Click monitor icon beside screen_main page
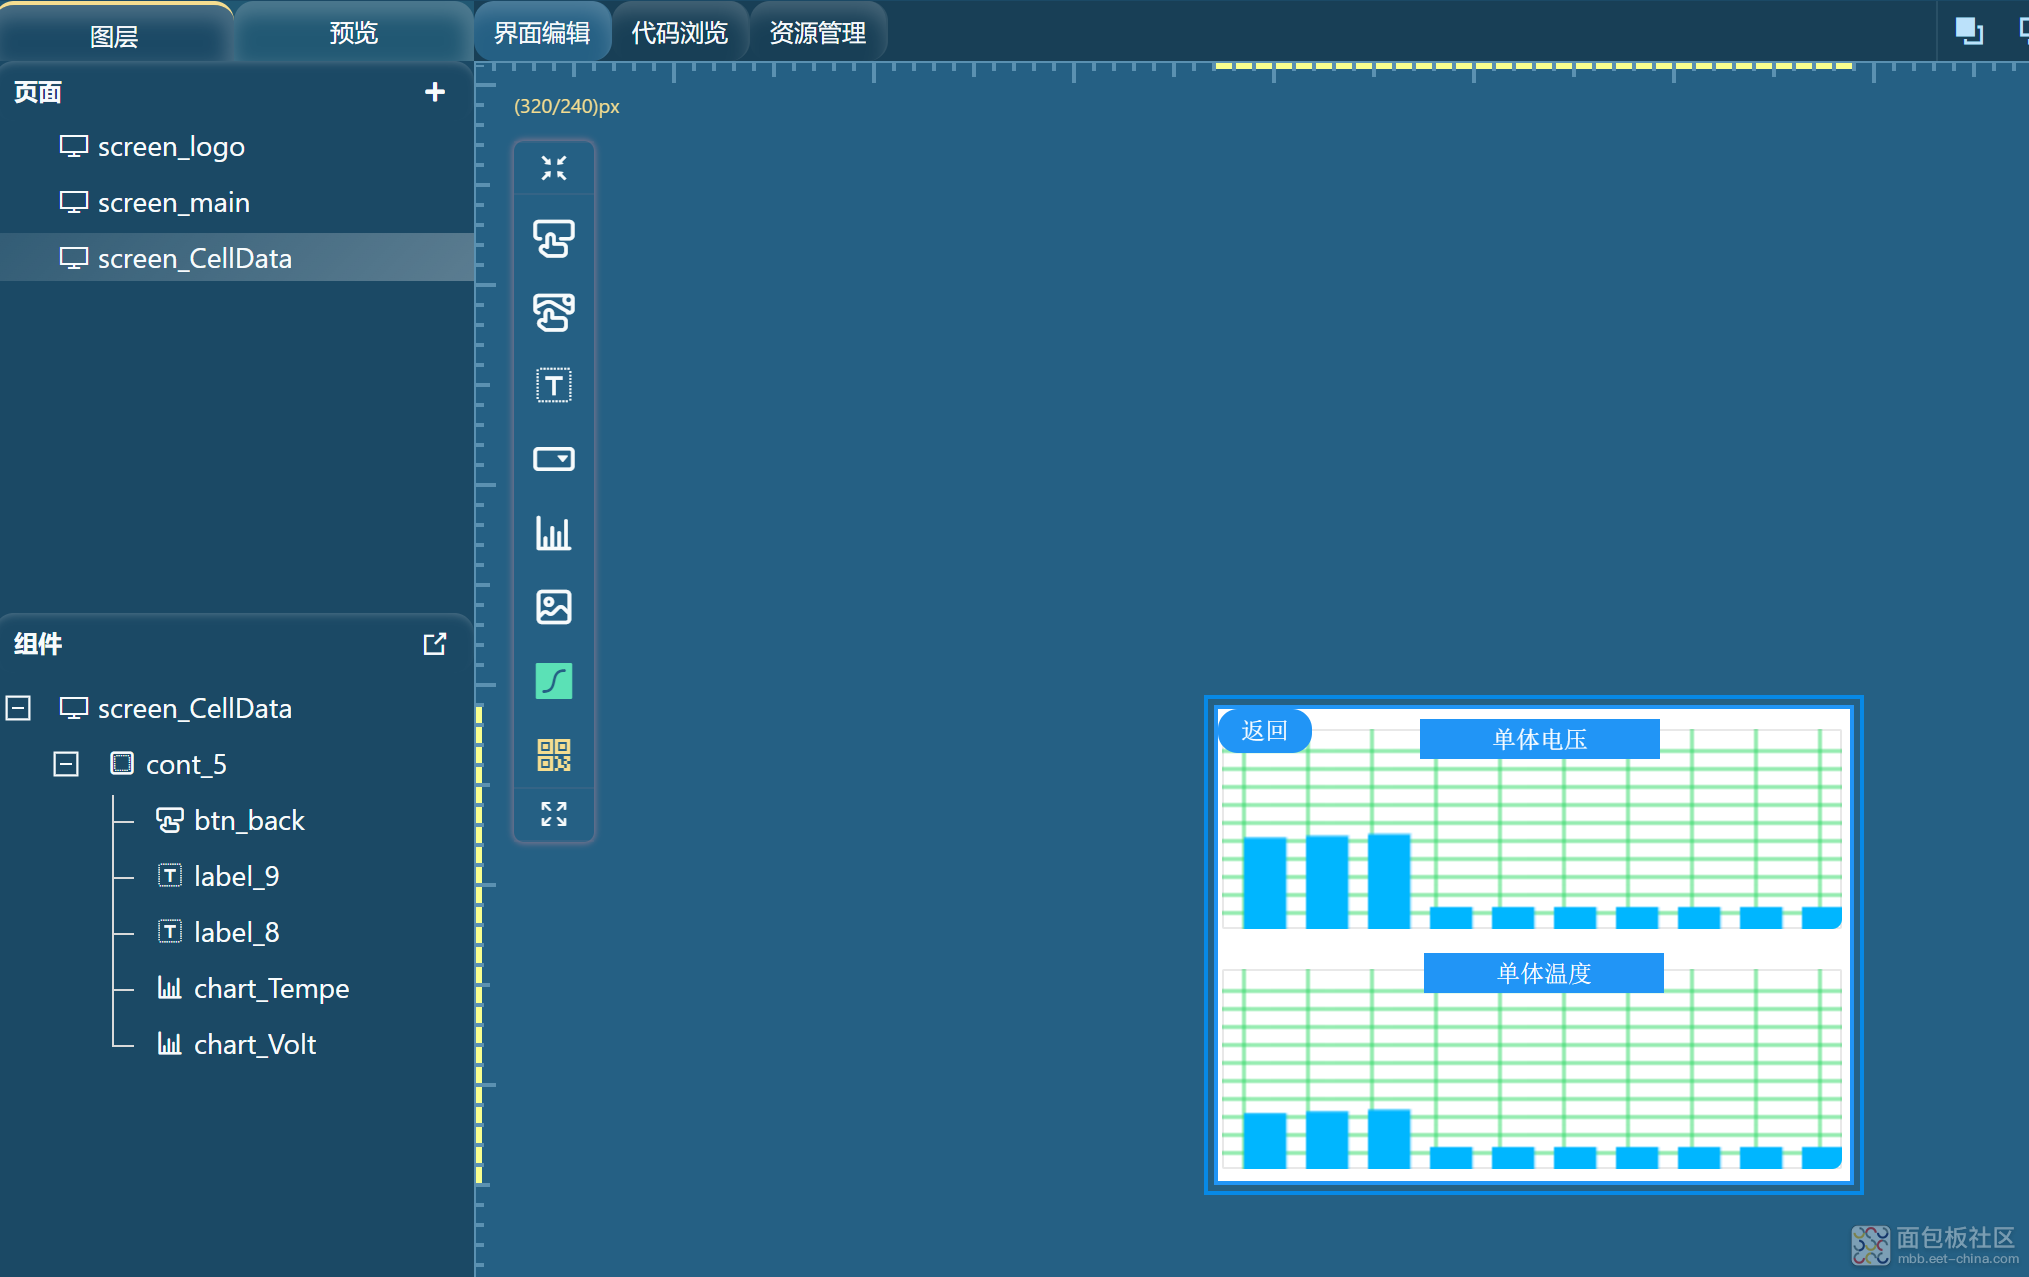 point(73,203)
